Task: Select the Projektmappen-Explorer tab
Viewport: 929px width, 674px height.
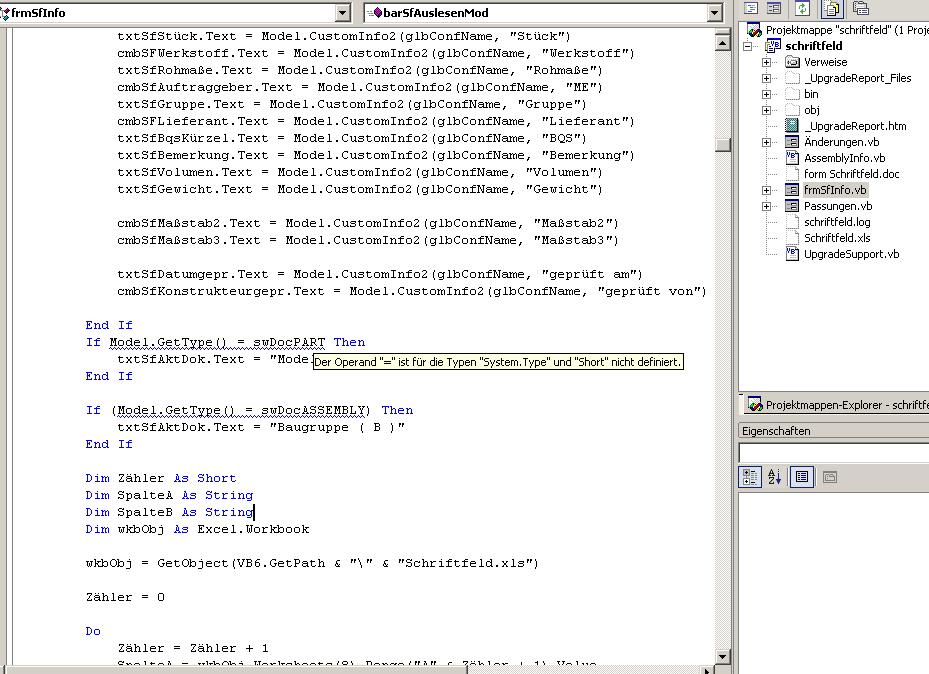Action: [836, 405]
